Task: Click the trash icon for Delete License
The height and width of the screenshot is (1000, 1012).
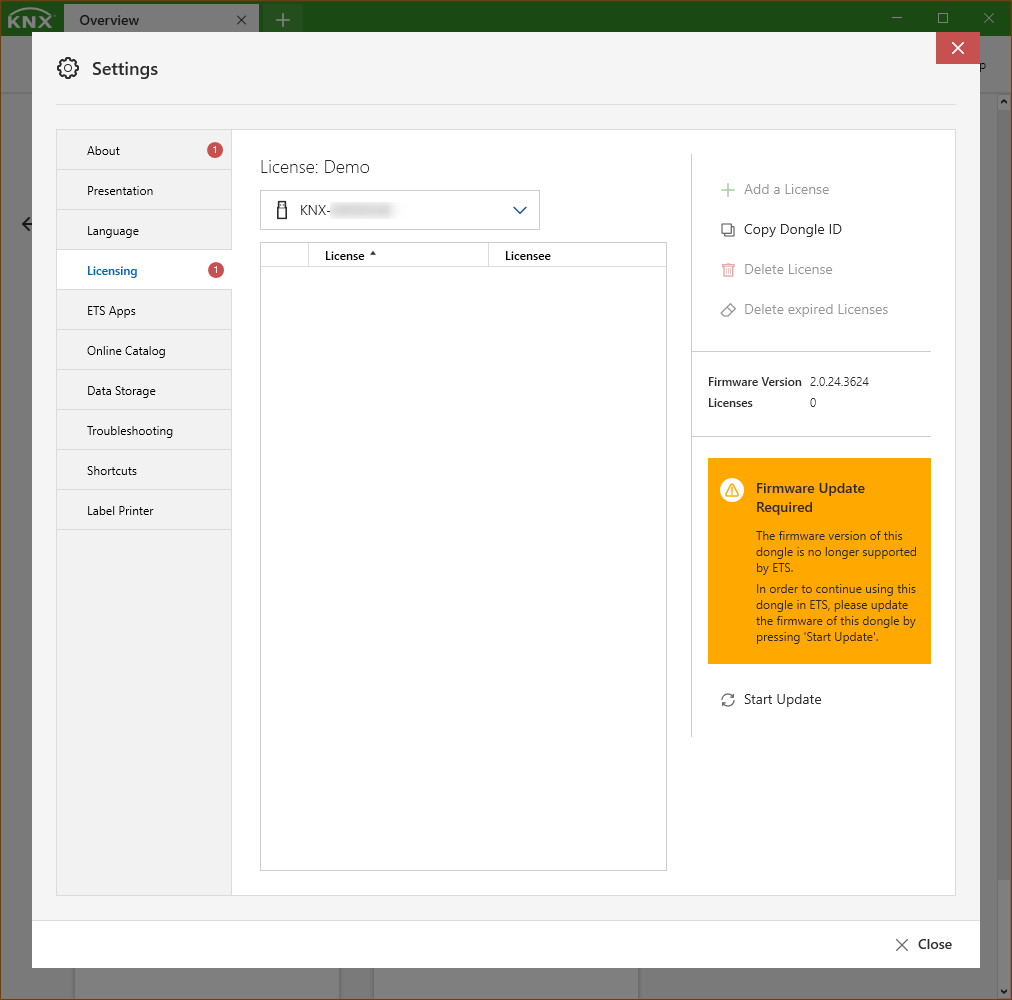Action: pyautogui.click(x=727, y=270)
